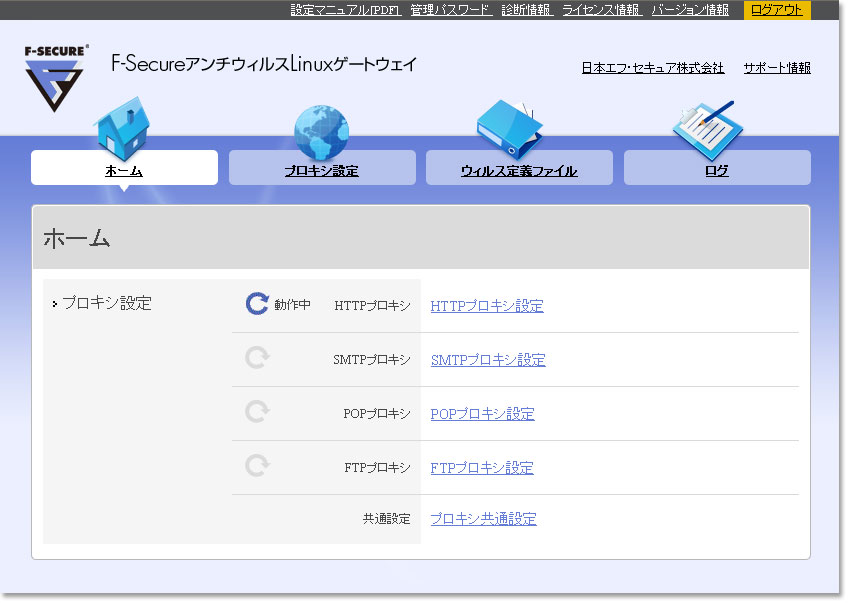Open 設定マニュアル(PDF) link

pyautogui.click(x=346, y=10)
